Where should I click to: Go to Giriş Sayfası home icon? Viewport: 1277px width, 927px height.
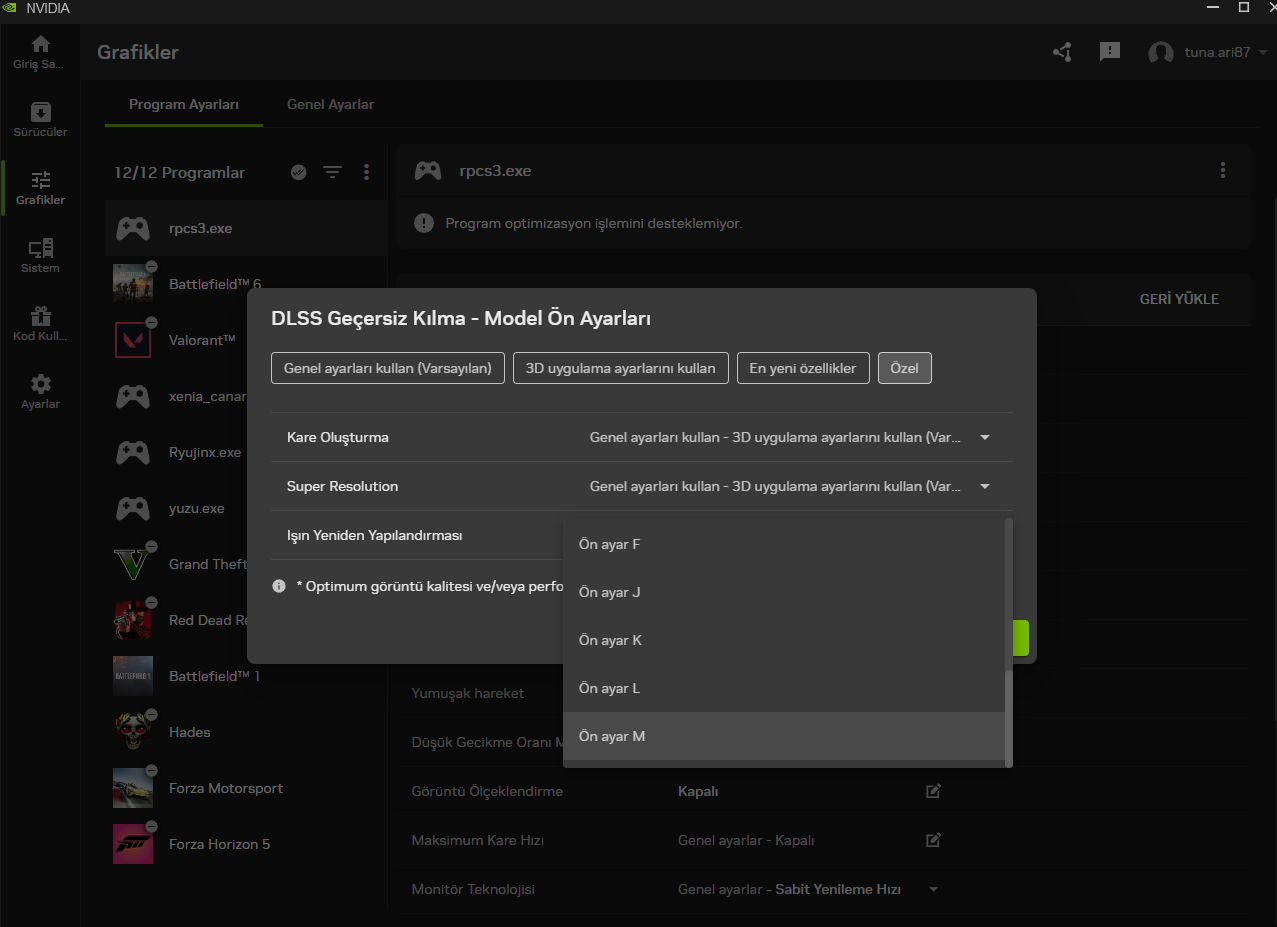(40, 52)
